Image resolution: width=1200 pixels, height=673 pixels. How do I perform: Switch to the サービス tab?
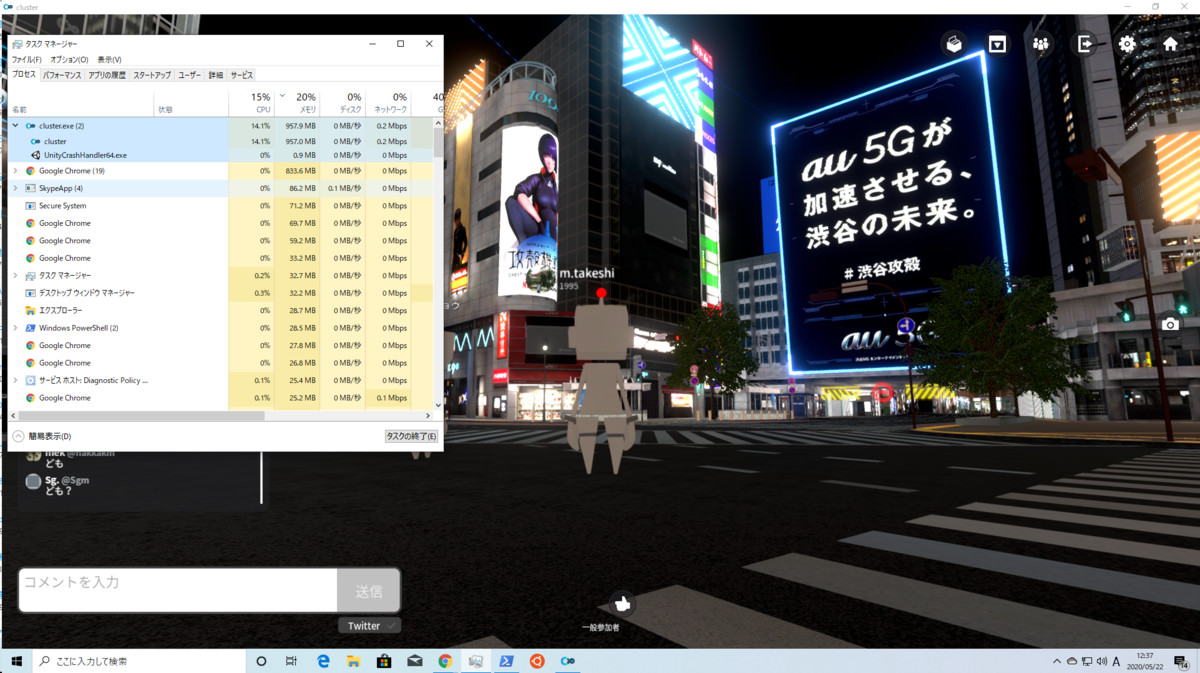(x=242, y=75)
